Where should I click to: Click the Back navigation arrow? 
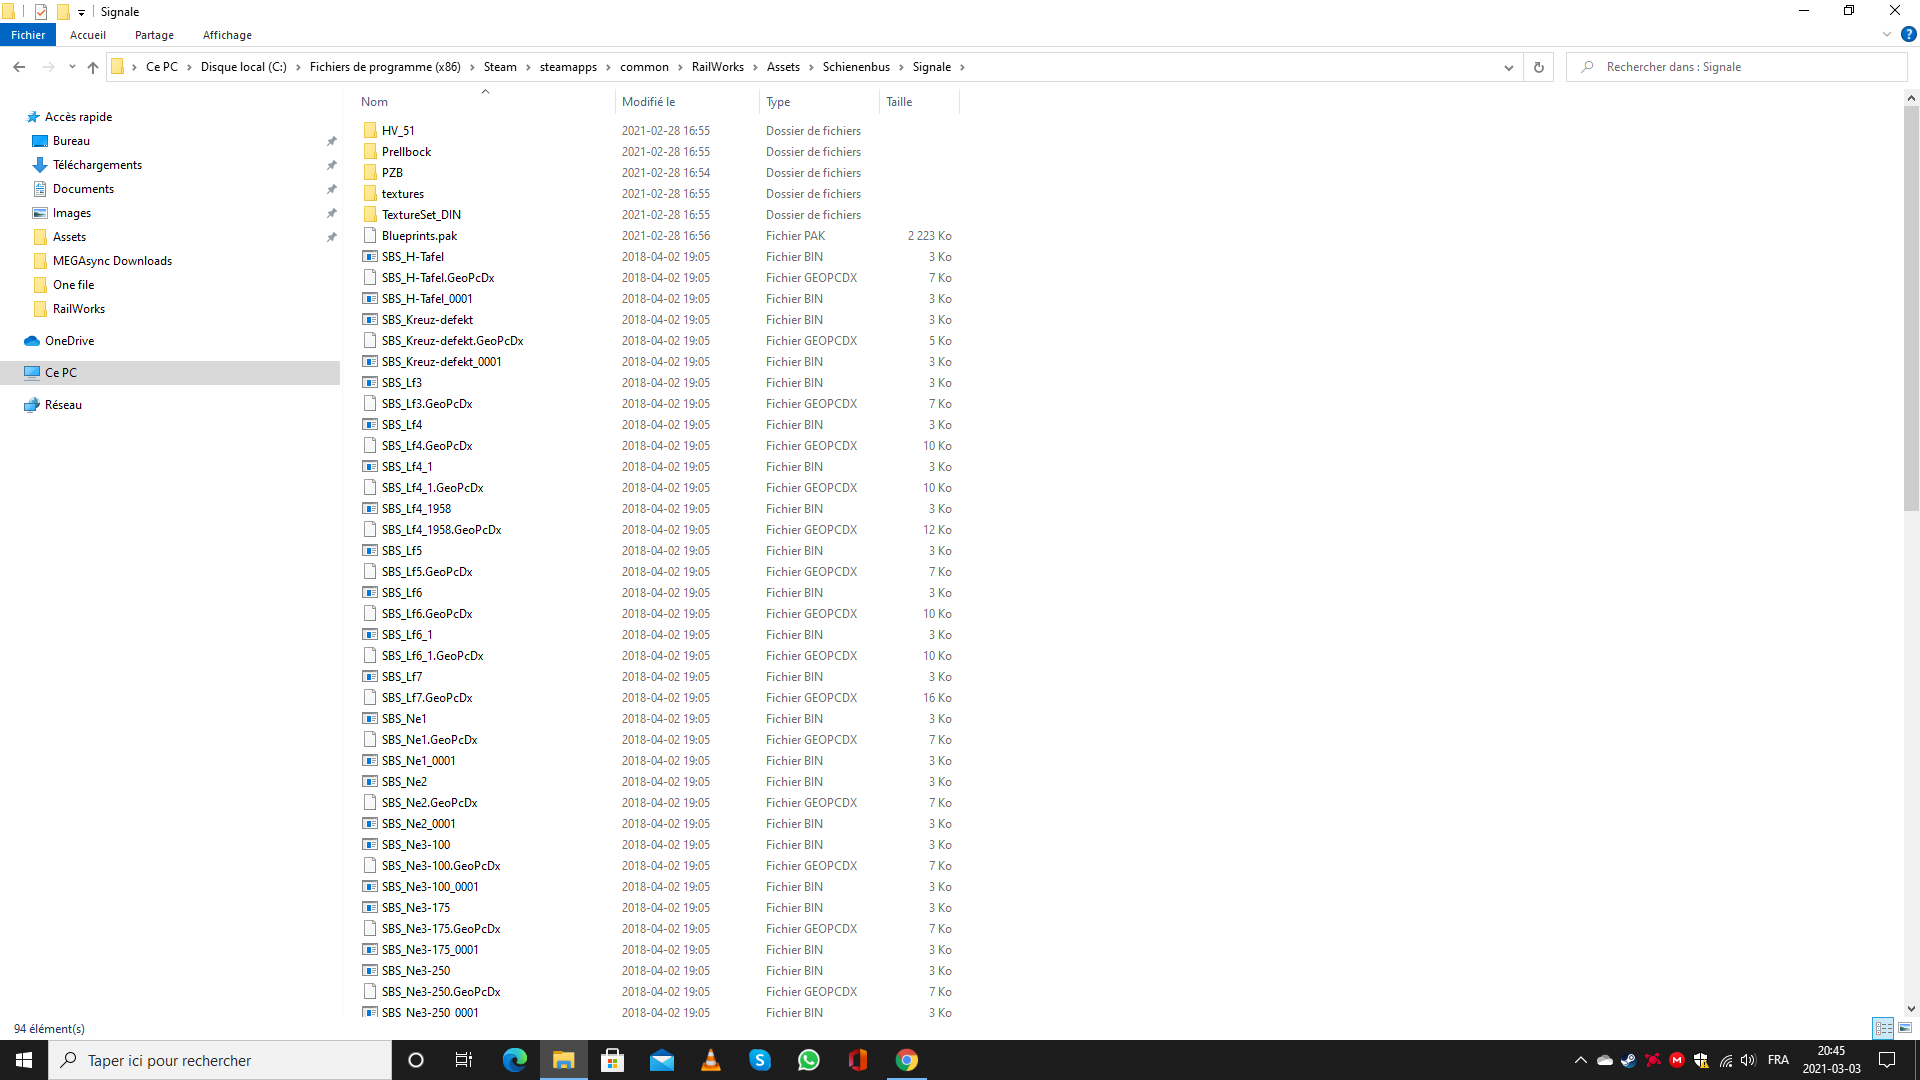tap(19, 67)
